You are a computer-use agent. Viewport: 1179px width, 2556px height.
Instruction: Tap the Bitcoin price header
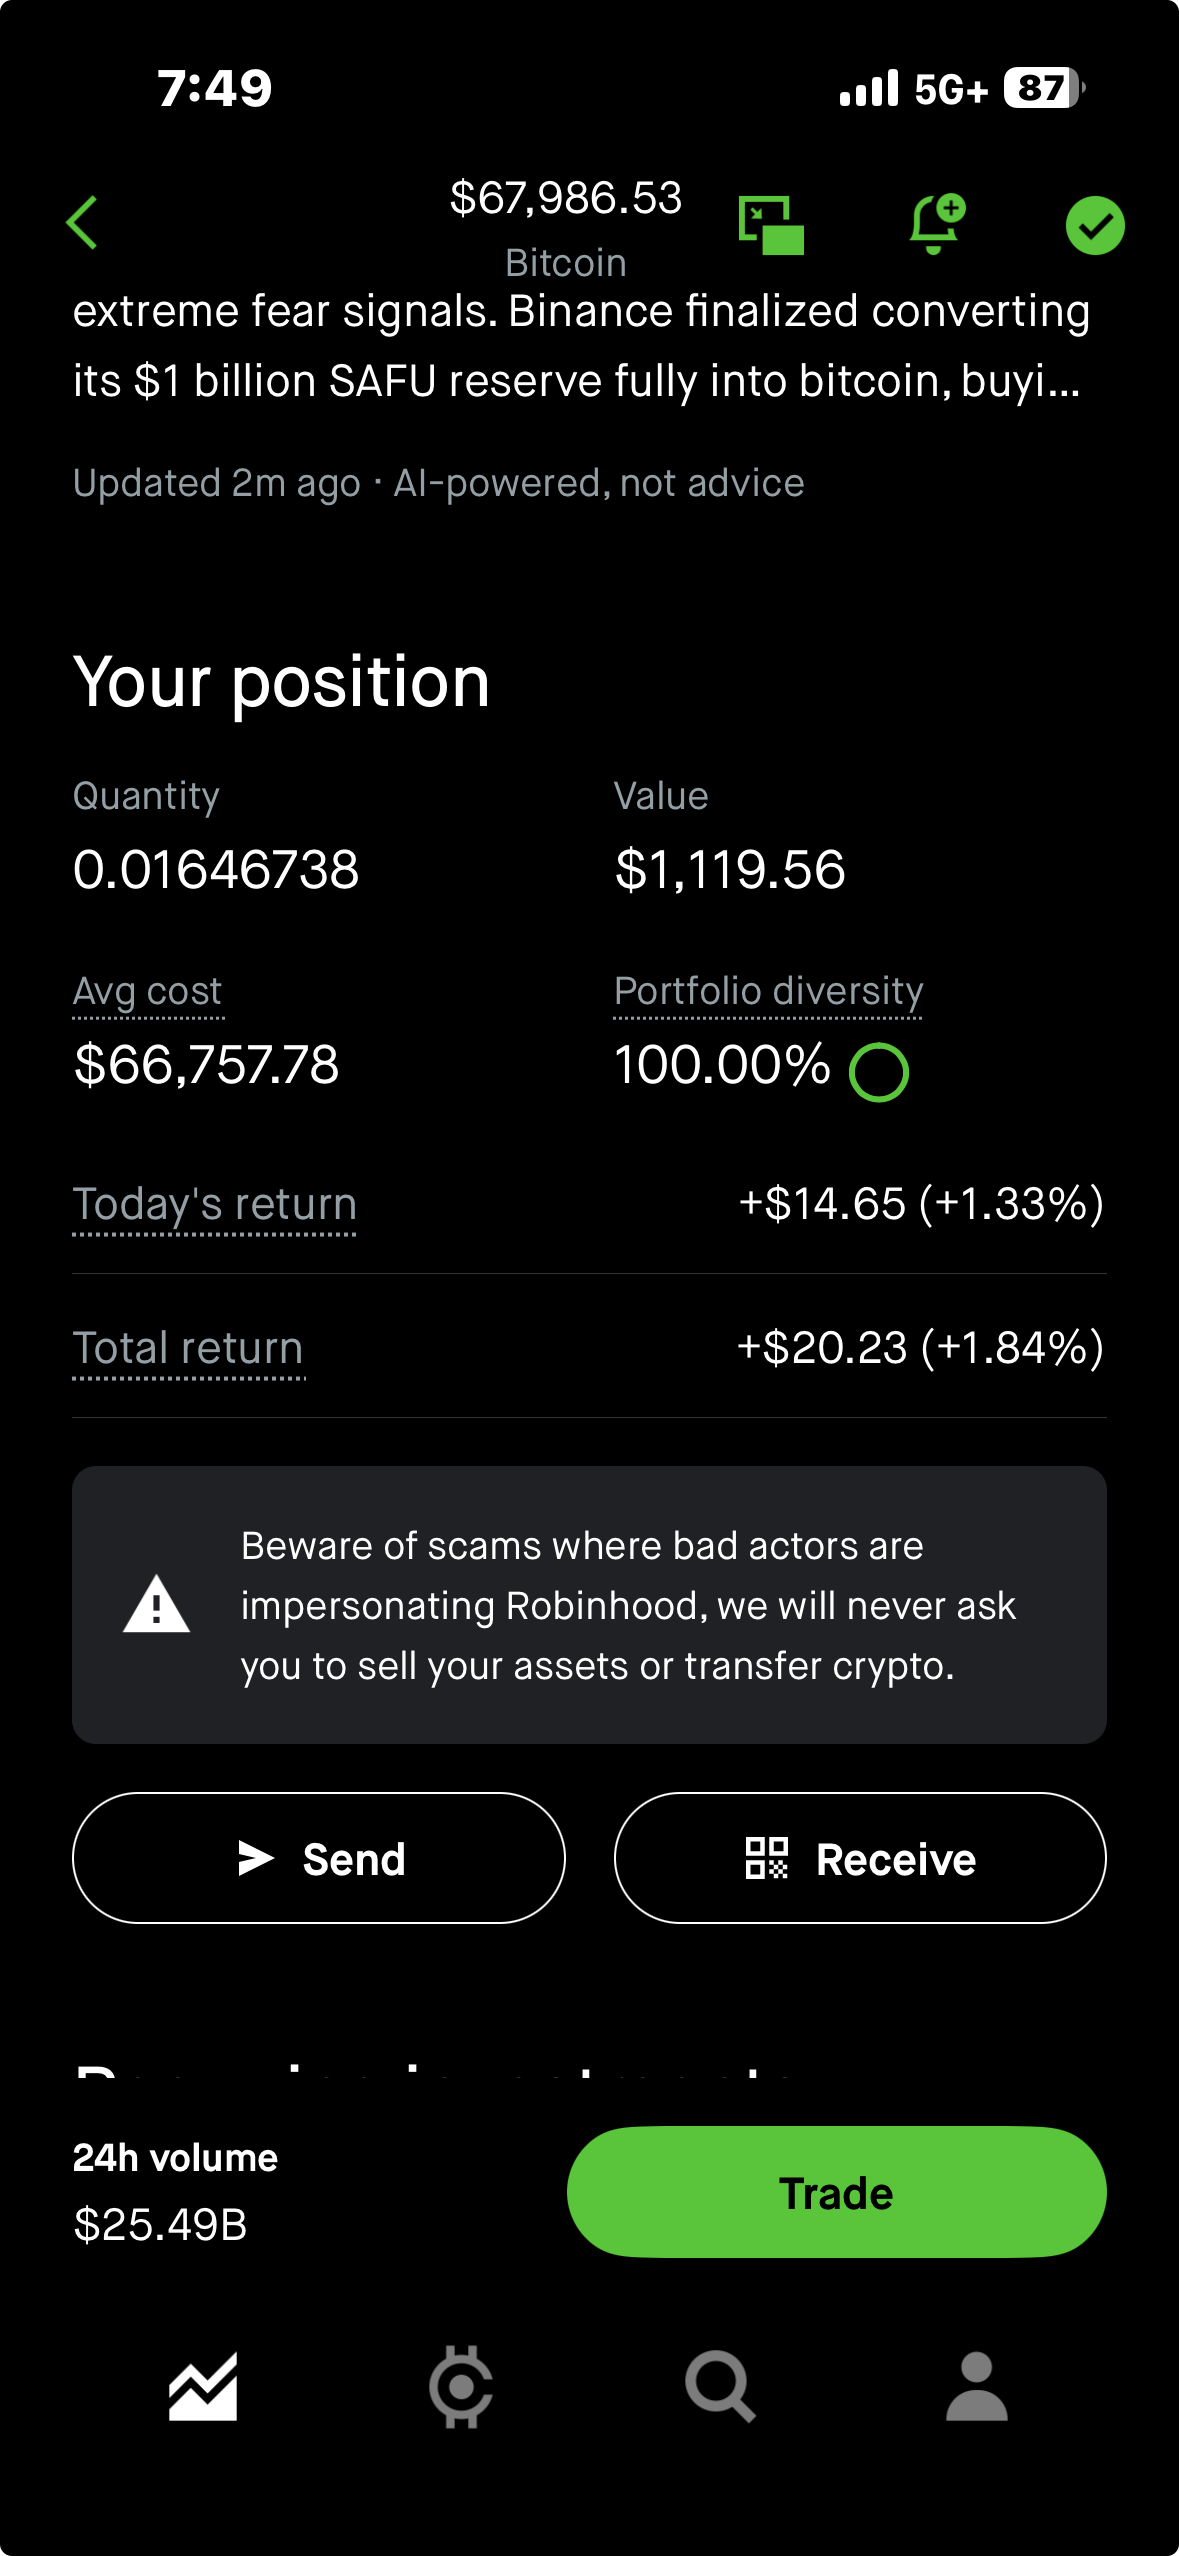[x=566, y=198]
